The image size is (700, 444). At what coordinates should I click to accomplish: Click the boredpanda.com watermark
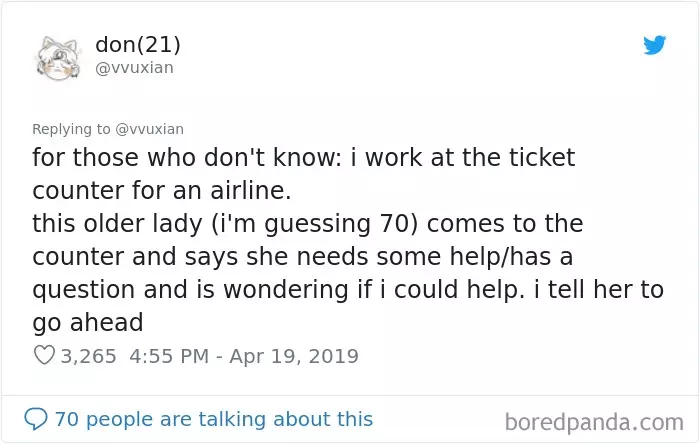click(x=594, y=422)
